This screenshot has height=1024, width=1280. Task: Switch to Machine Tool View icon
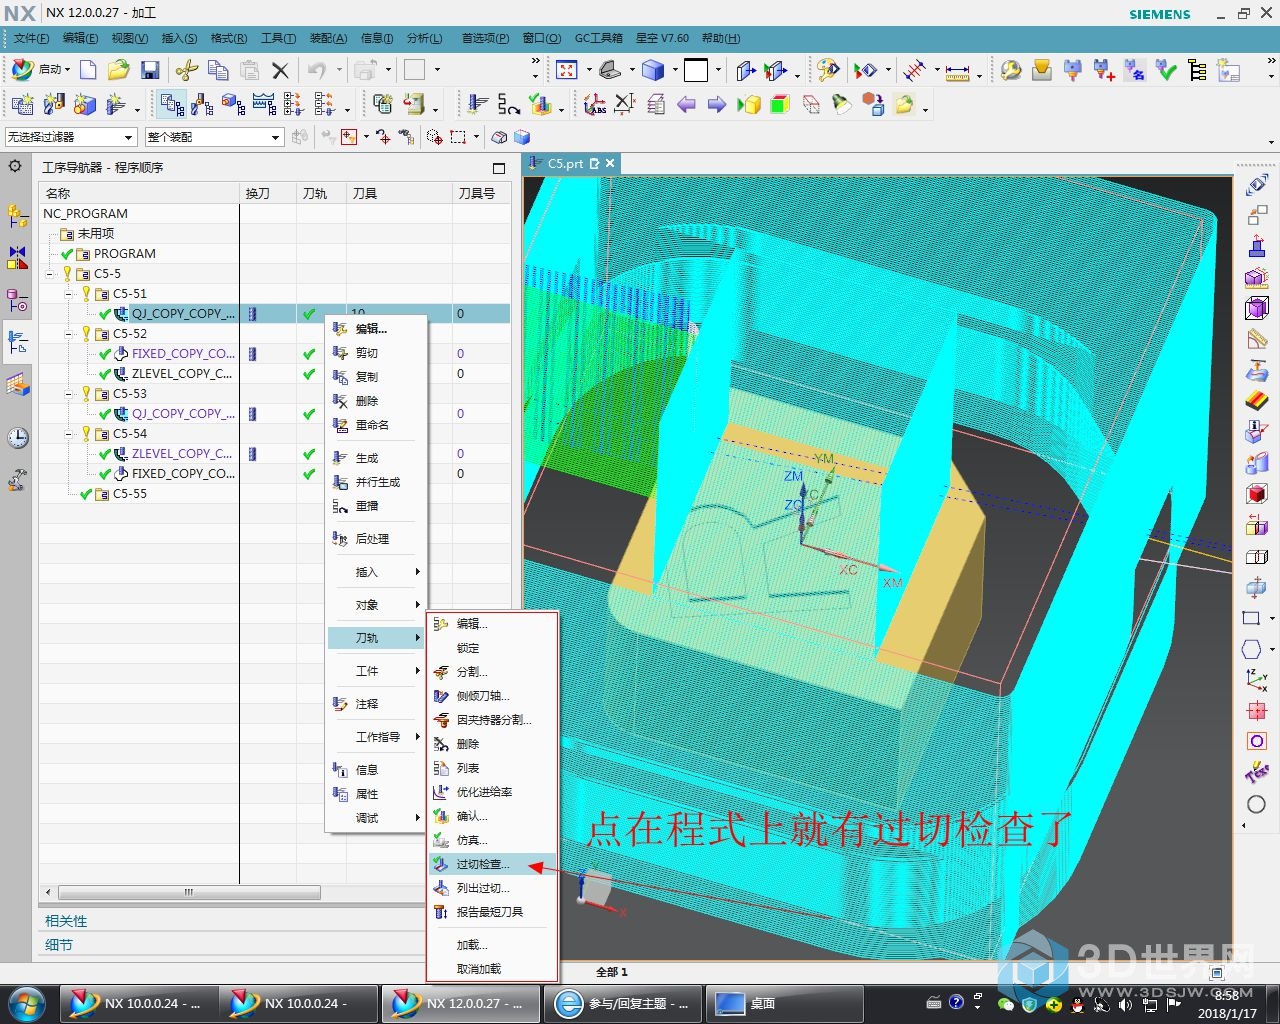203,104
